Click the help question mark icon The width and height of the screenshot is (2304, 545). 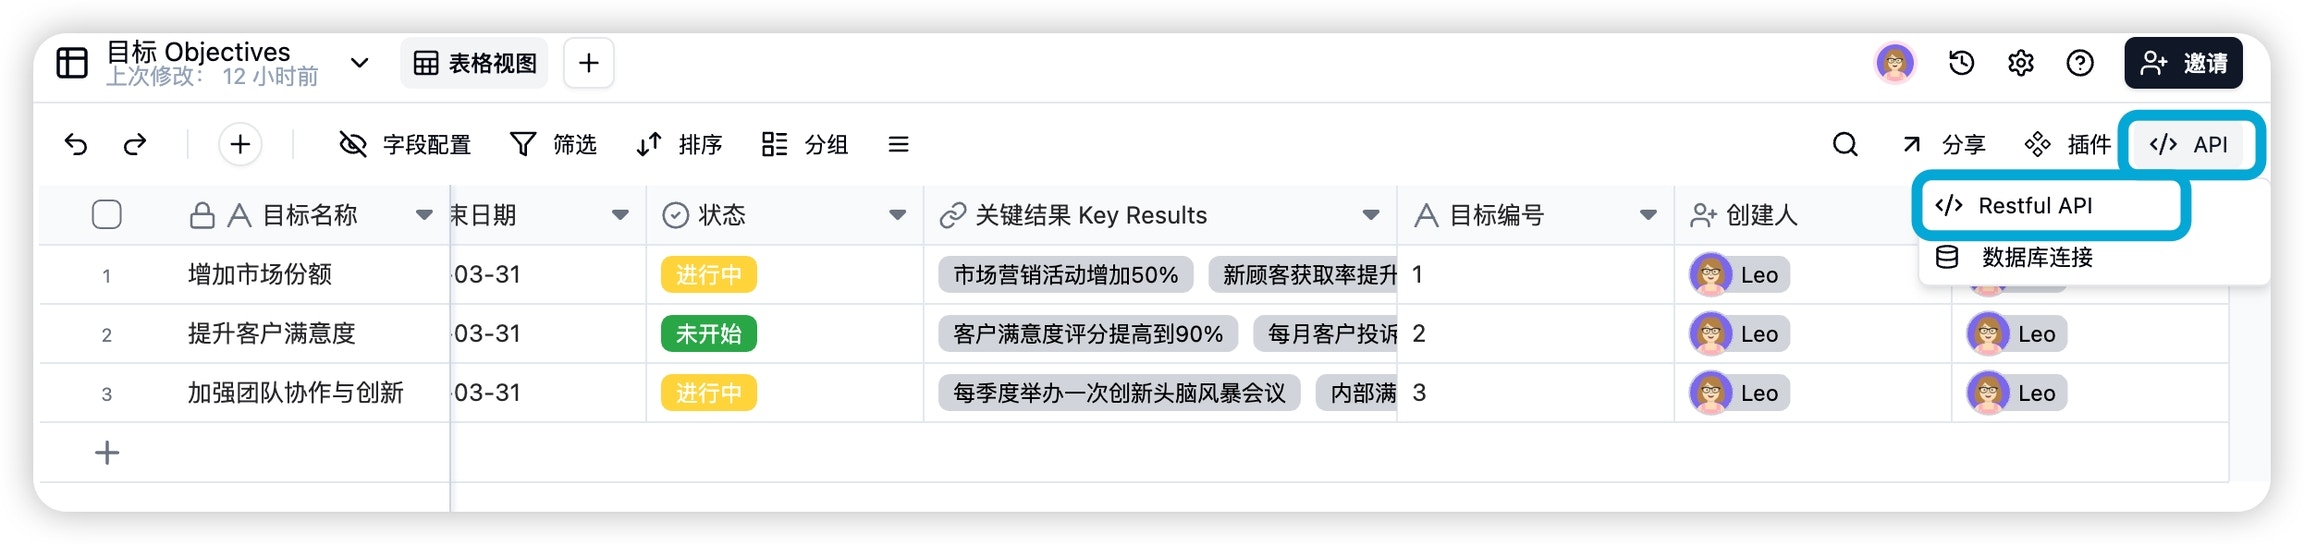2080,63
